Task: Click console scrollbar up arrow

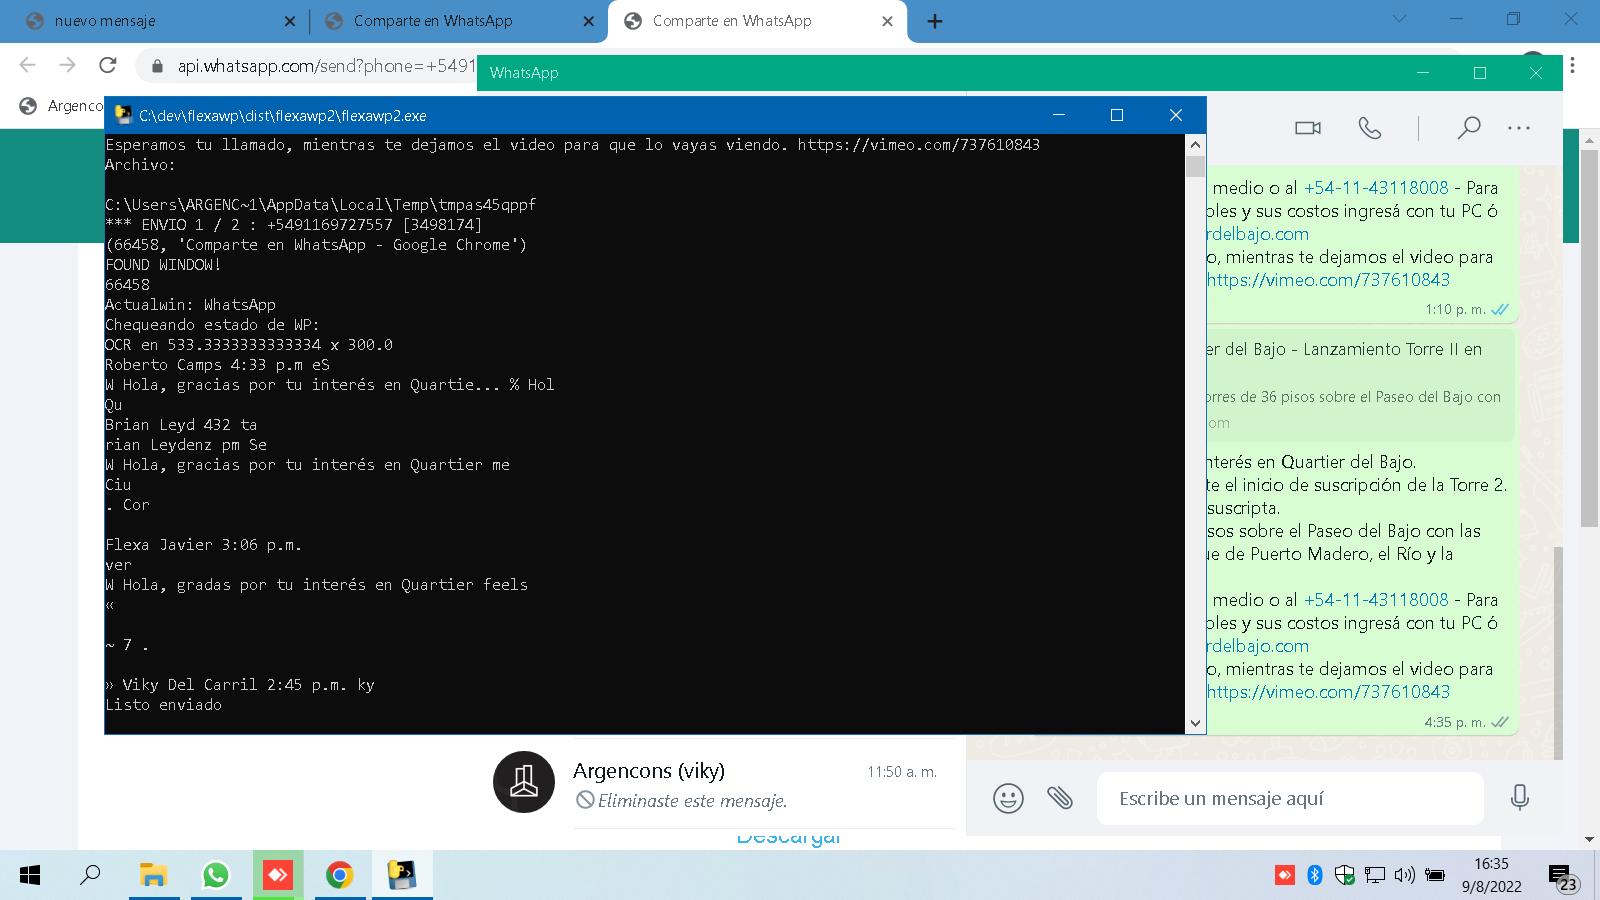Action: point(1195,145)
